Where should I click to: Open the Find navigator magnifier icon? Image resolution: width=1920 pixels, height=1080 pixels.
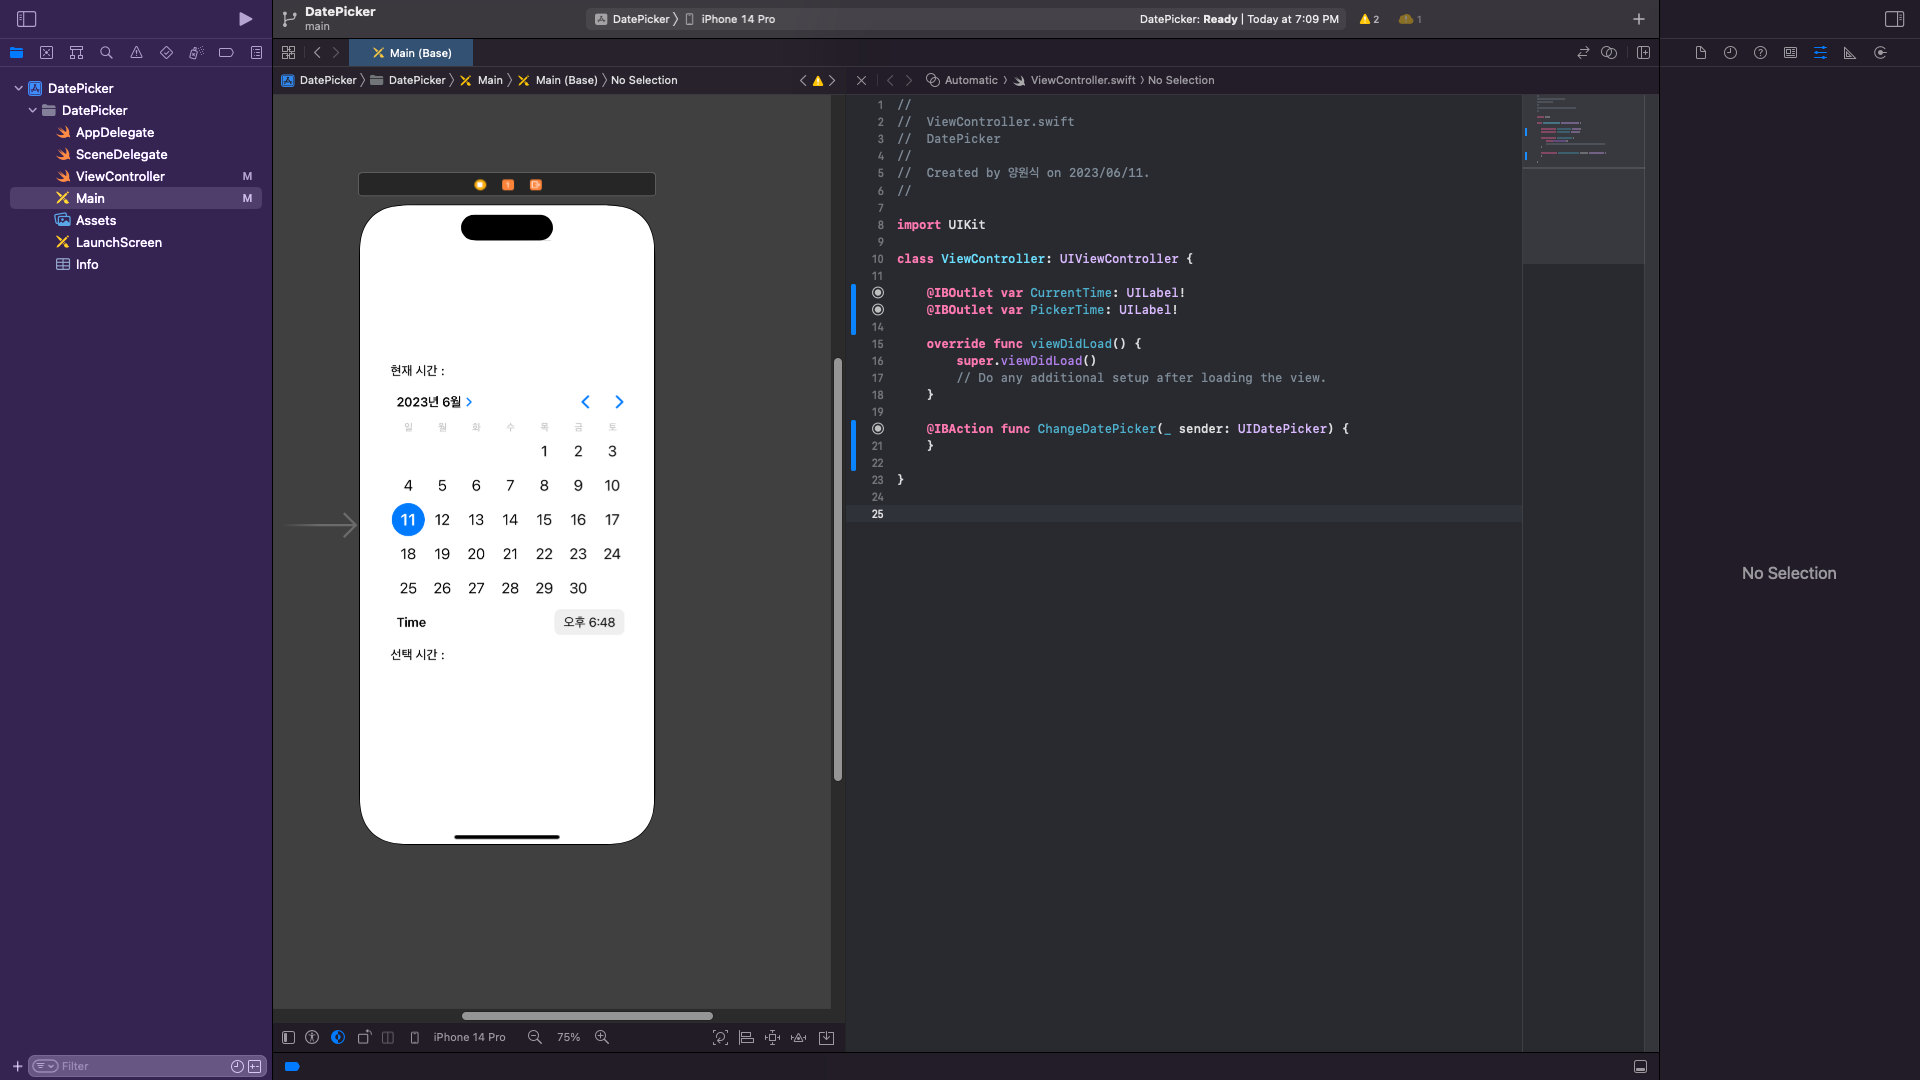[106, 53]
